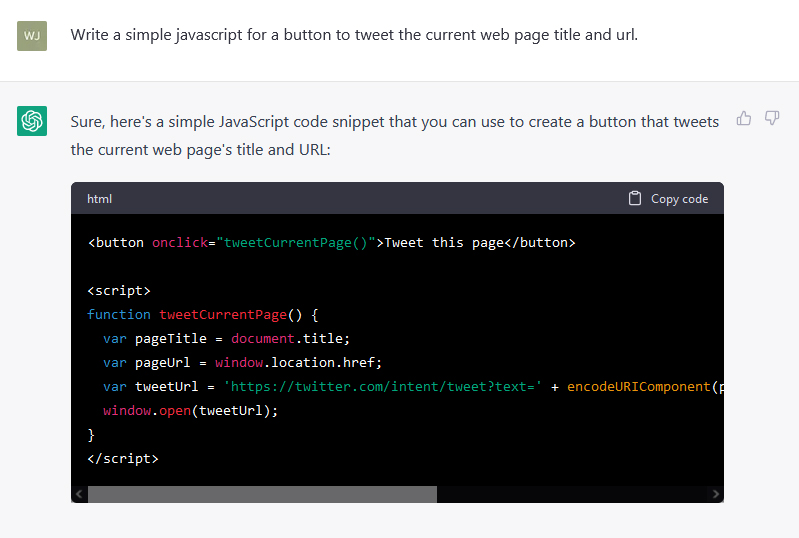The height and width of the screenshot is (538, 799).
Task: Click the encodeURIComponent function name
Action: (639, 387)
